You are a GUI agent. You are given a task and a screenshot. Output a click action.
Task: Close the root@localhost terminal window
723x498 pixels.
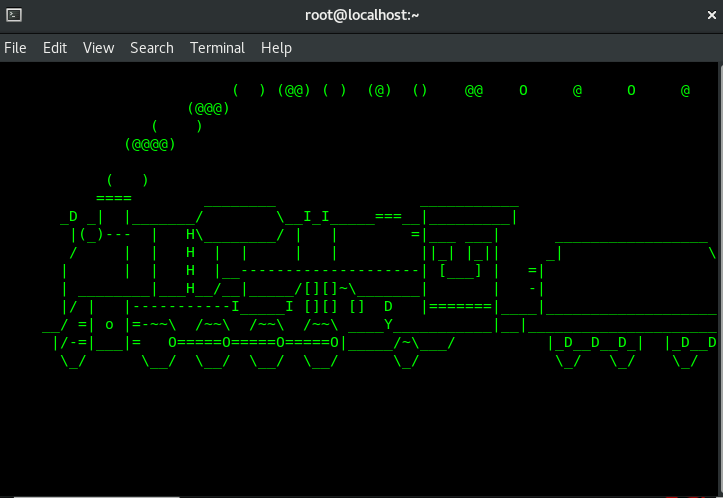pyautogui.click(x=711, y=15)
